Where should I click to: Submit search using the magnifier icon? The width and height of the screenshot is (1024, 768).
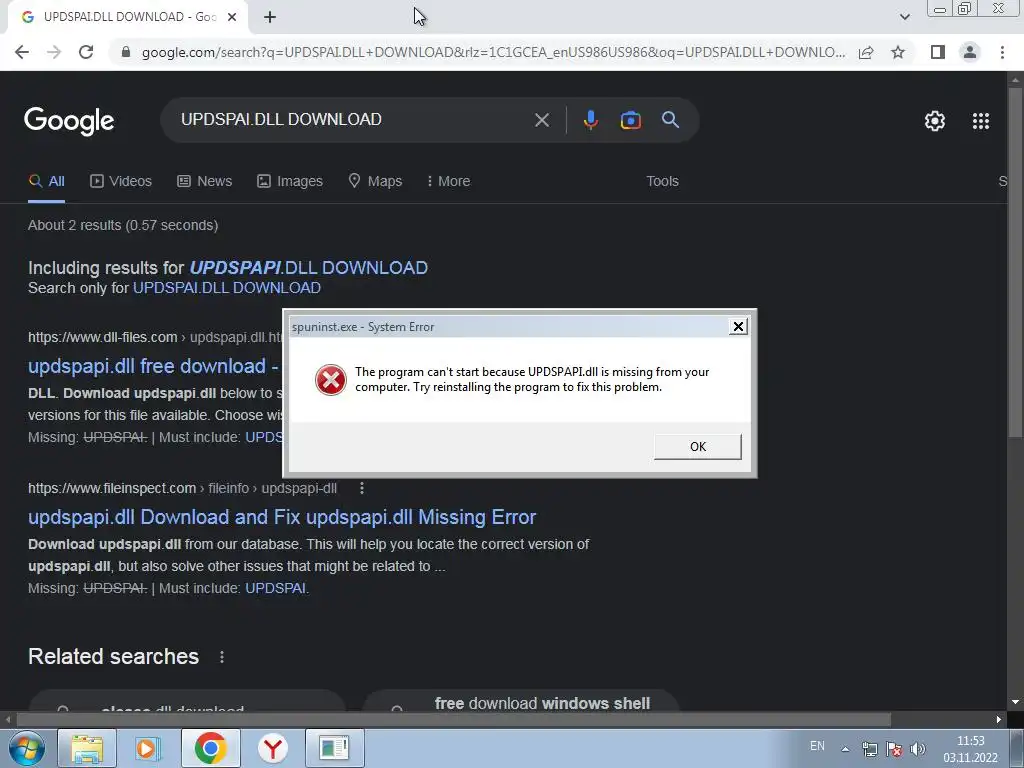670,120
